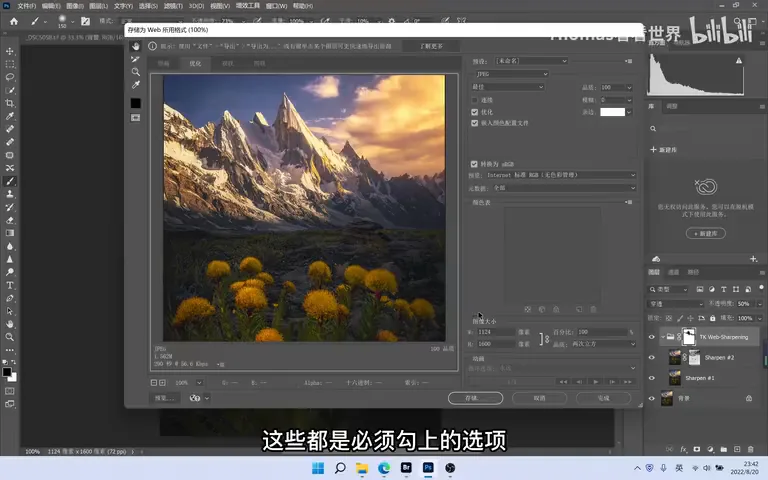768x480 pixels.
Task: Open the 文件(F) menu
Action: [26, 6]
